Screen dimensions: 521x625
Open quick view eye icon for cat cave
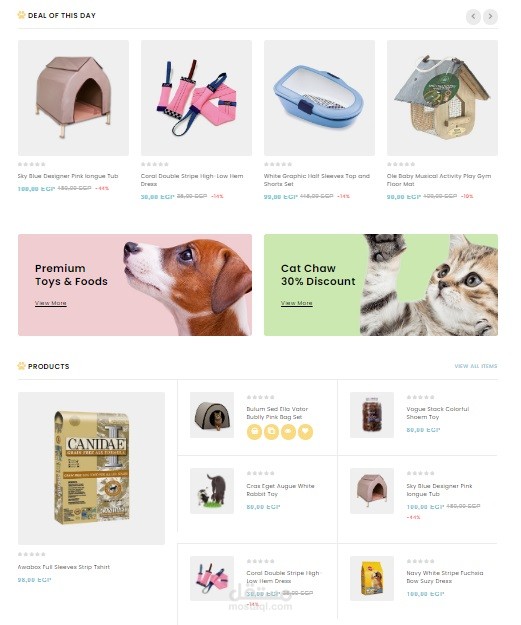pyautogui.click(x=289, y=432)
